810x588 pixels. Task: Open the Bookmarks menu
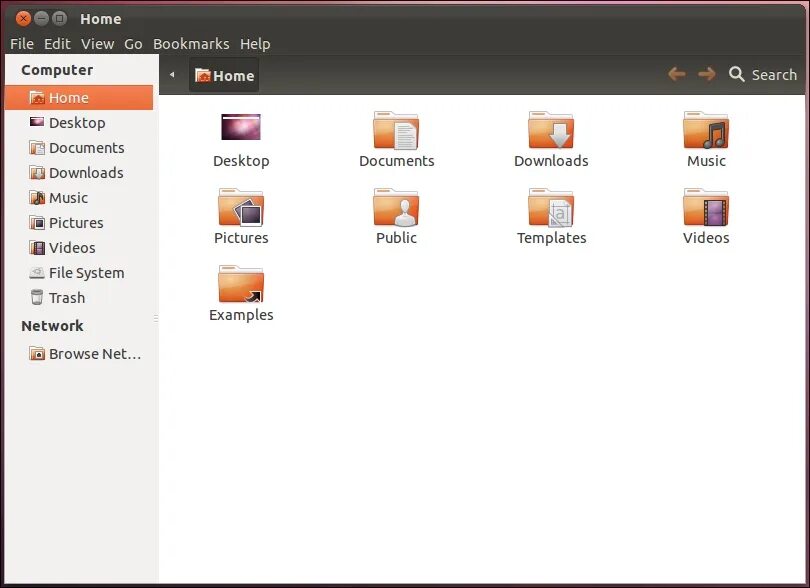point(191,43)
